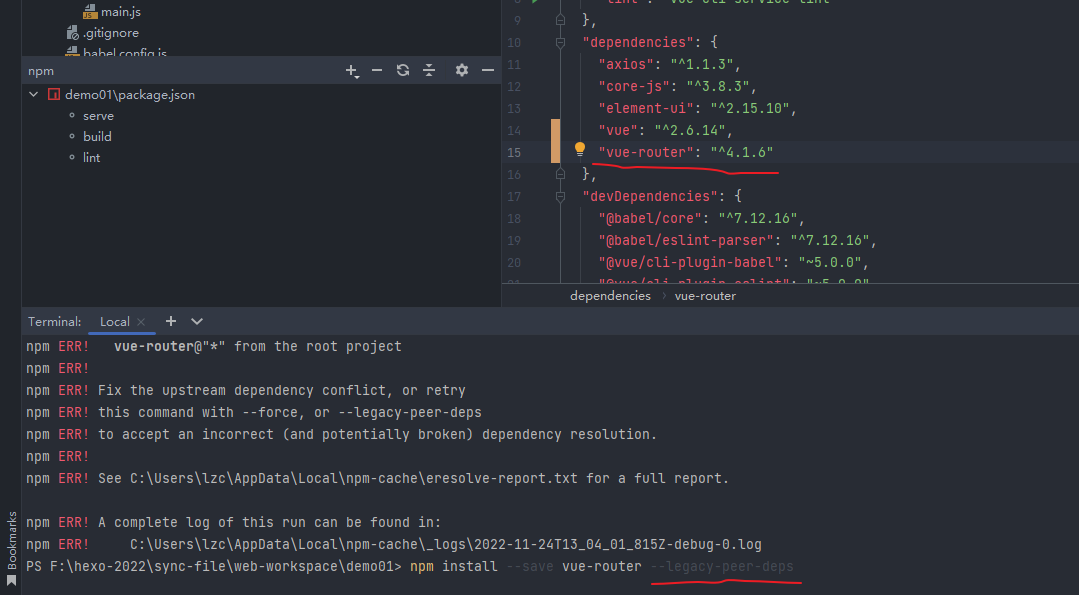This screenshot has width=1079, height=595.
Task: Click the "Fix the upstream dependency conflict" line
Action: click(281, 390)
